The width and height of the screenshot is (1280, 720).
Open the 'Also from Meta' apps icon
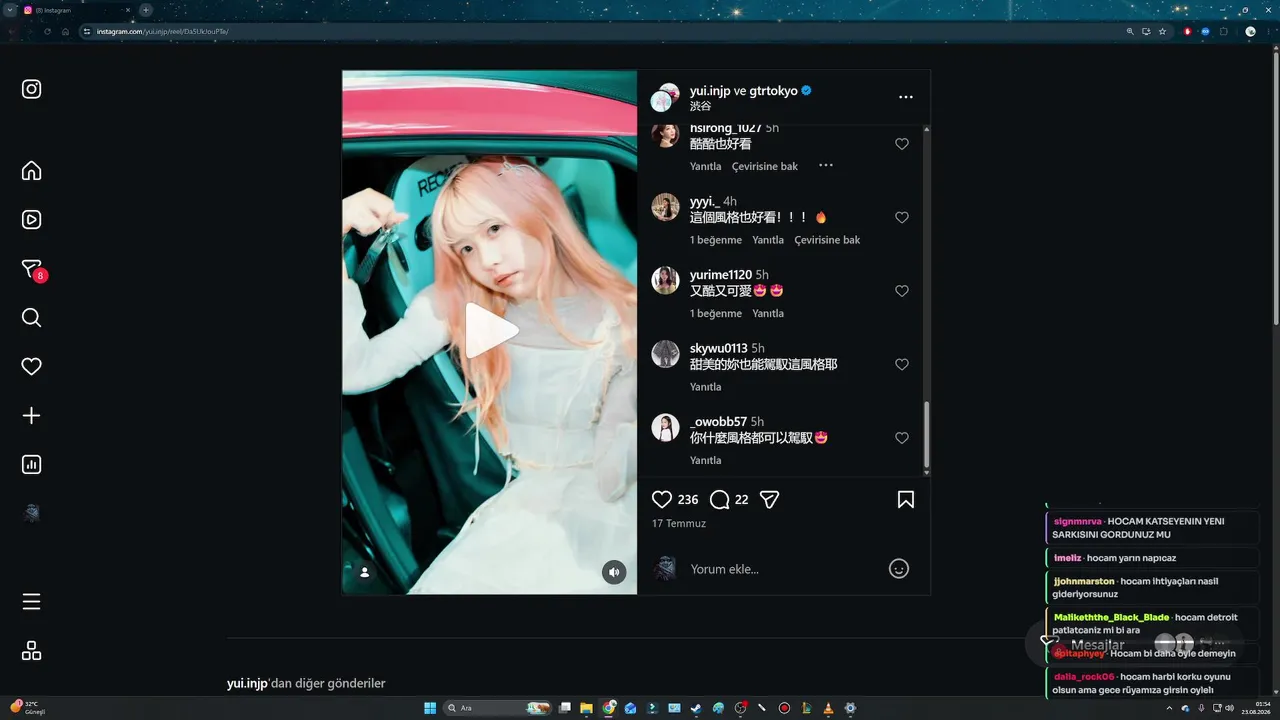pos(32,651)
